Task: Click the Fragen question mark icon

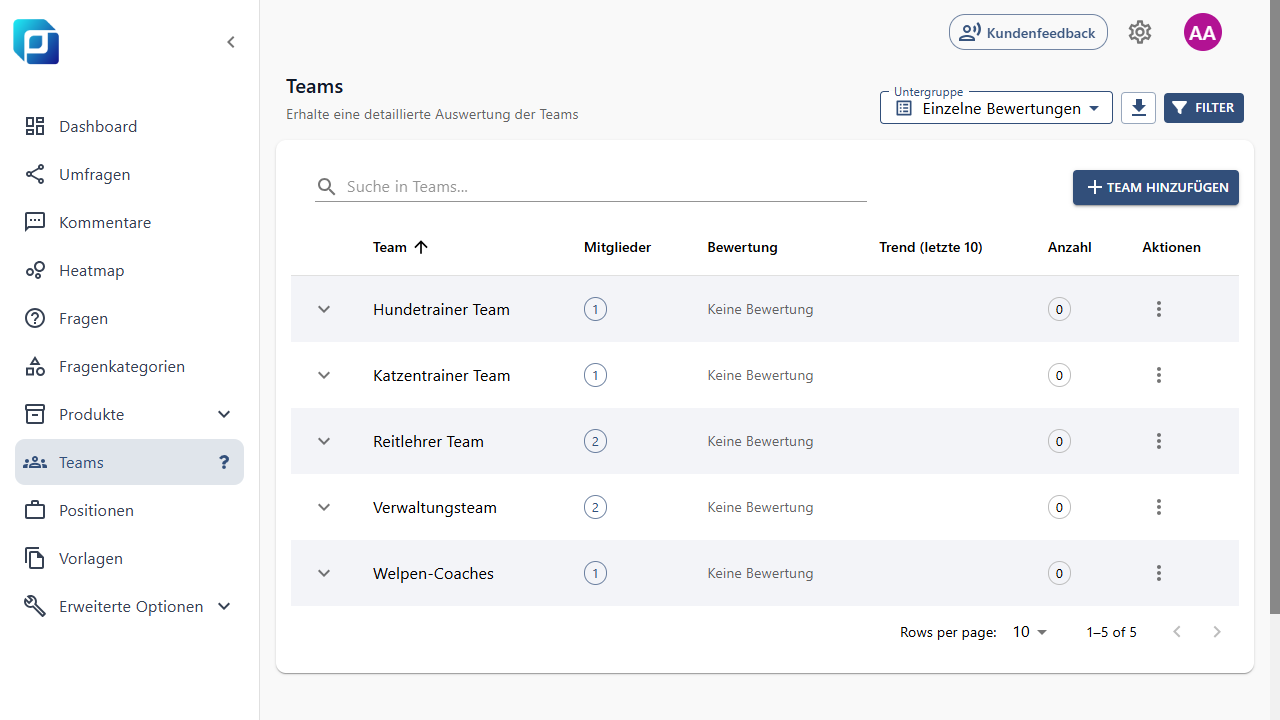Action: coord(35,318)
